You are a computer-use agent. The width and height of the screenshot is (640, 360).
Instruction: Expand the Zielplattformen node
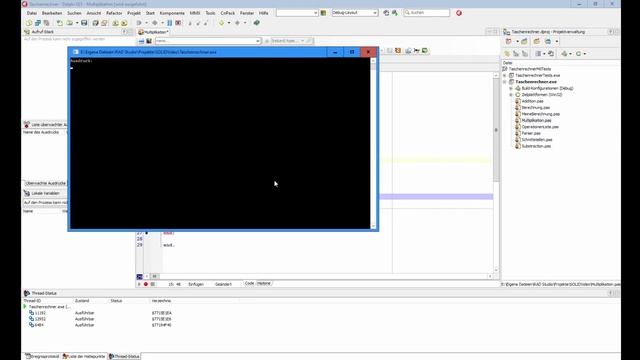[x=511, y=95]
